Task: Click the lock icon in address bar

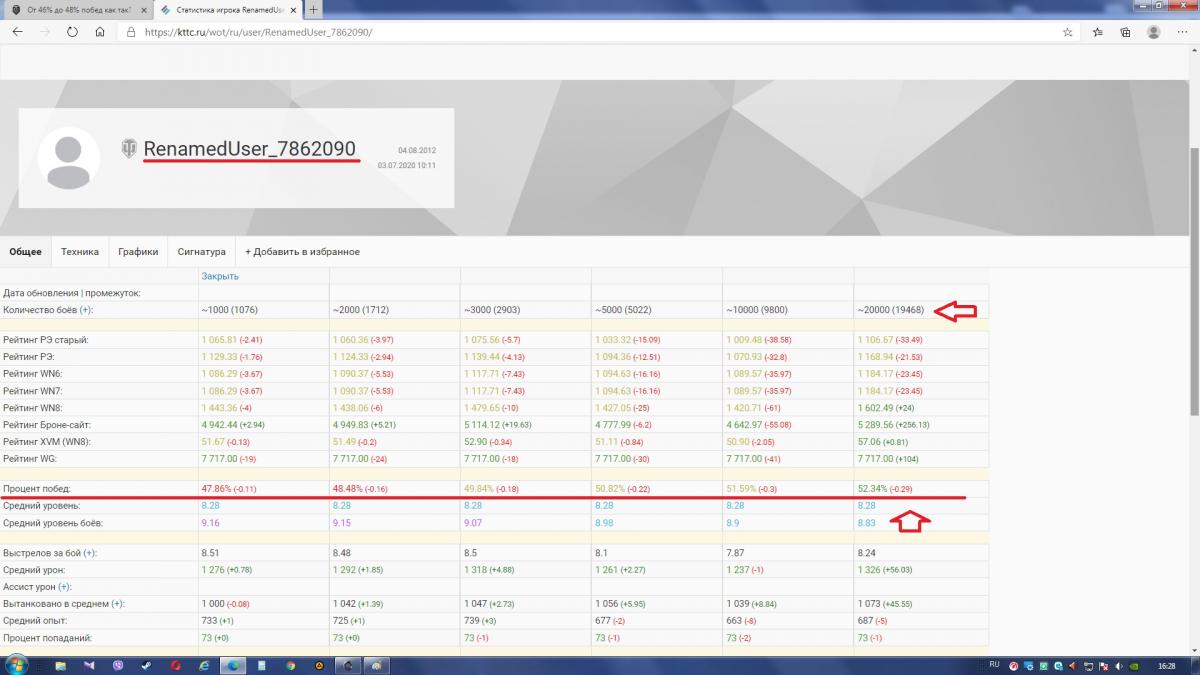Action: pyautogui.click(x=130, y=32)
